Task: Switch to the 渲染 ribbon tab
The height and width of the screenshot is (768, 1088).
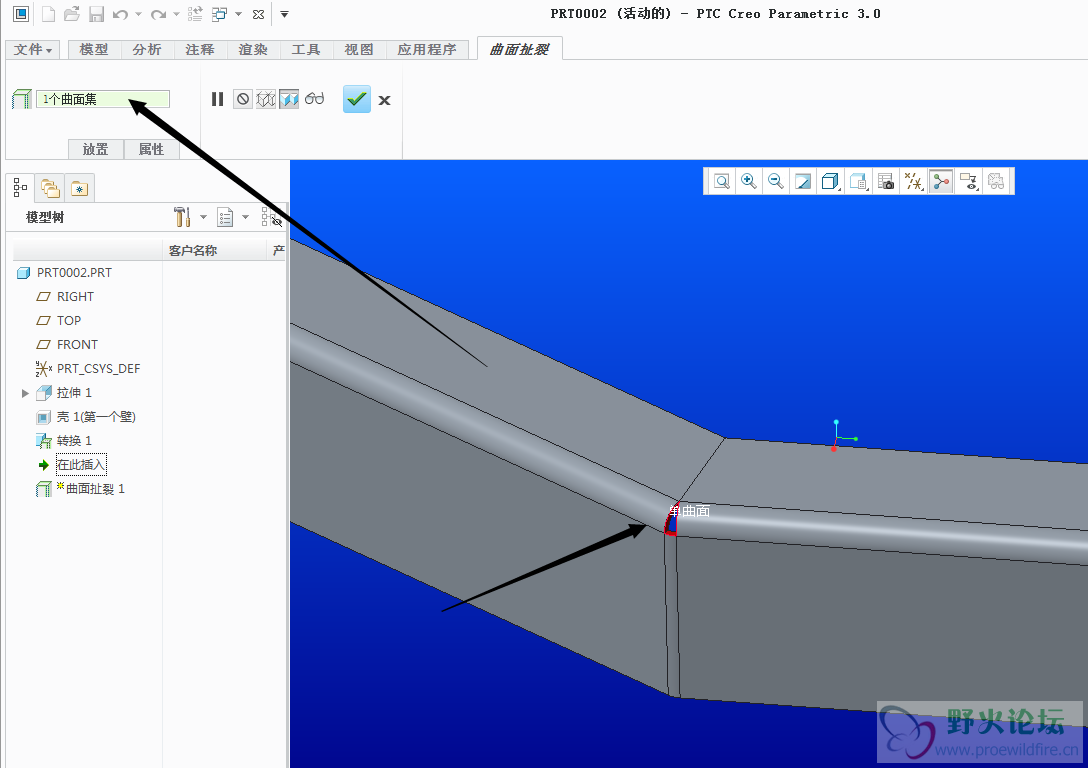Action: tap(253, 49)
